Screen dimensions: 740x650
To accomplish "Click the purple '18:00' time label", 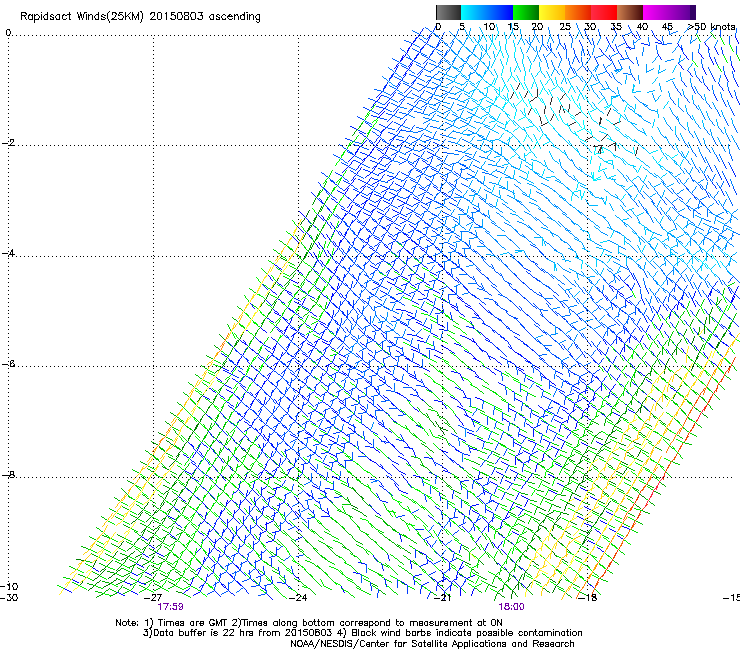I will [511, 607].
